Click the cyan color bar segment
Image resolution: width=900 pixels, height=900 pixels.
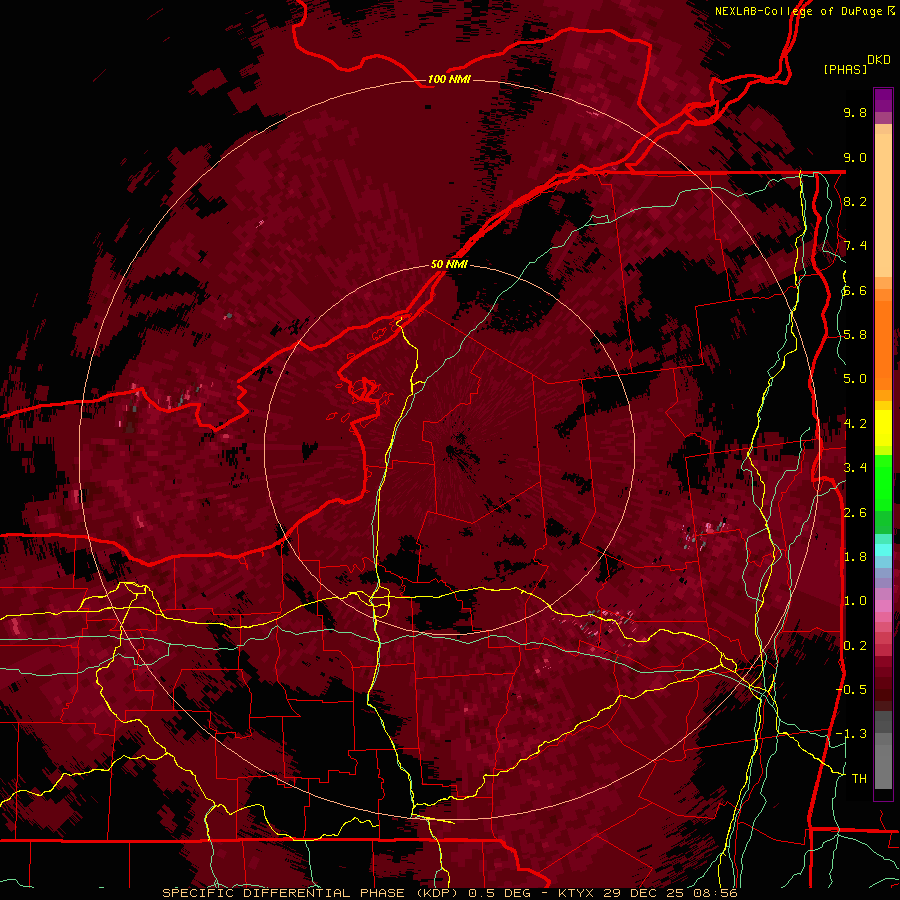pyautogui.click(x=883, y=550)
